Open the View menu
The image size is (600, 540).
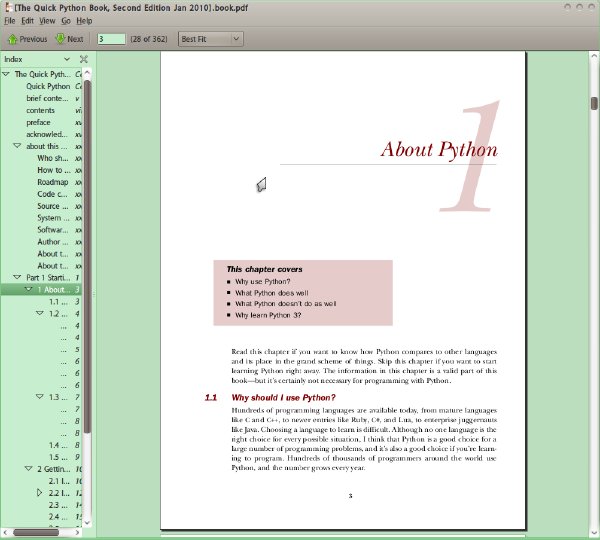(x=47, y=21)
